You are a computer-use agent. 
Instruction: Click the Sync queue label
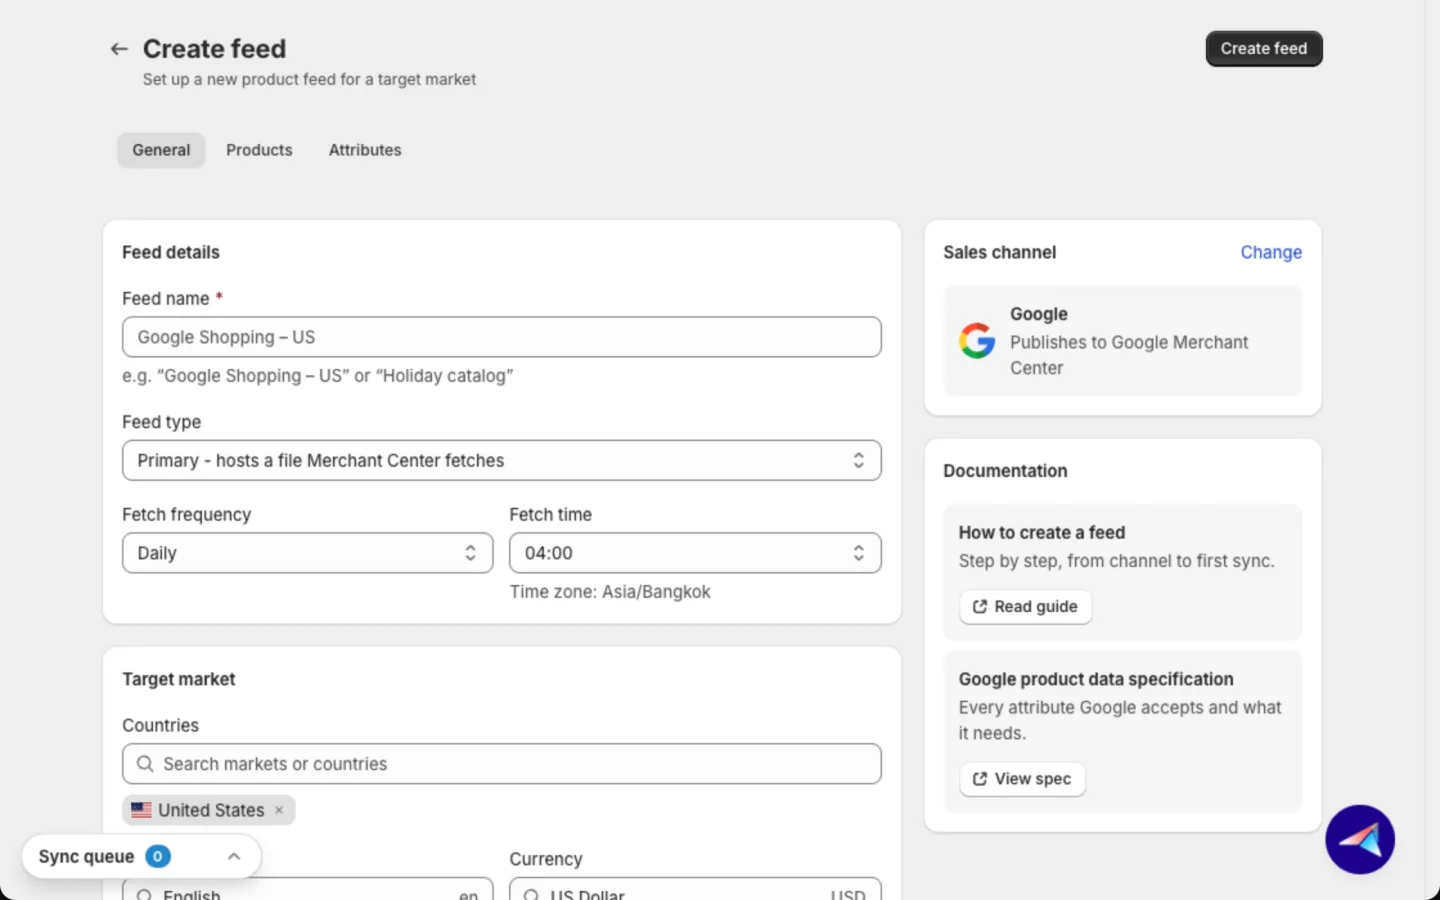(x=86, y=856)
